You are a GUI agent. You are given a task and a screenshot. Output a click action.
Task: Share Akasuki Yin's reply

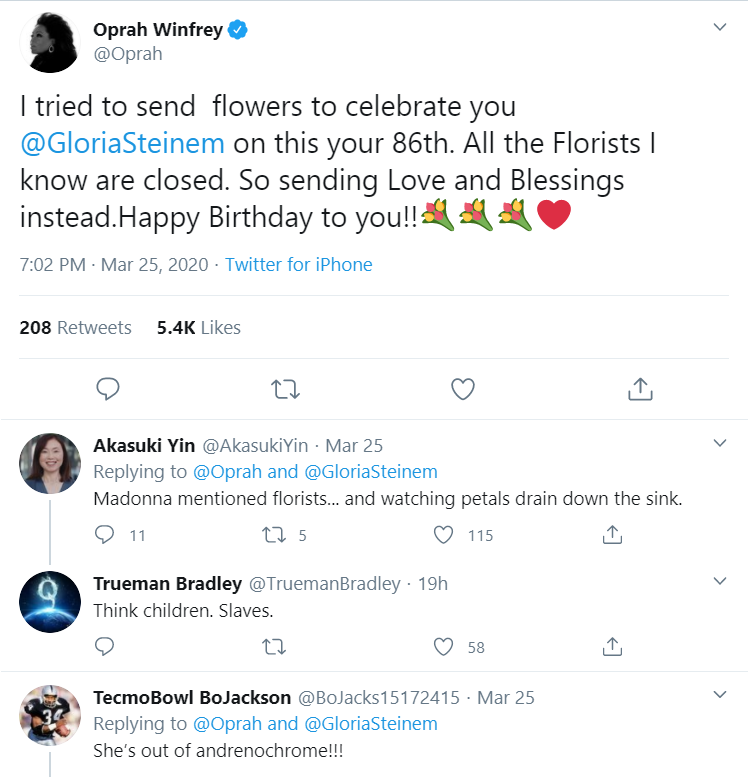[613, 535]
